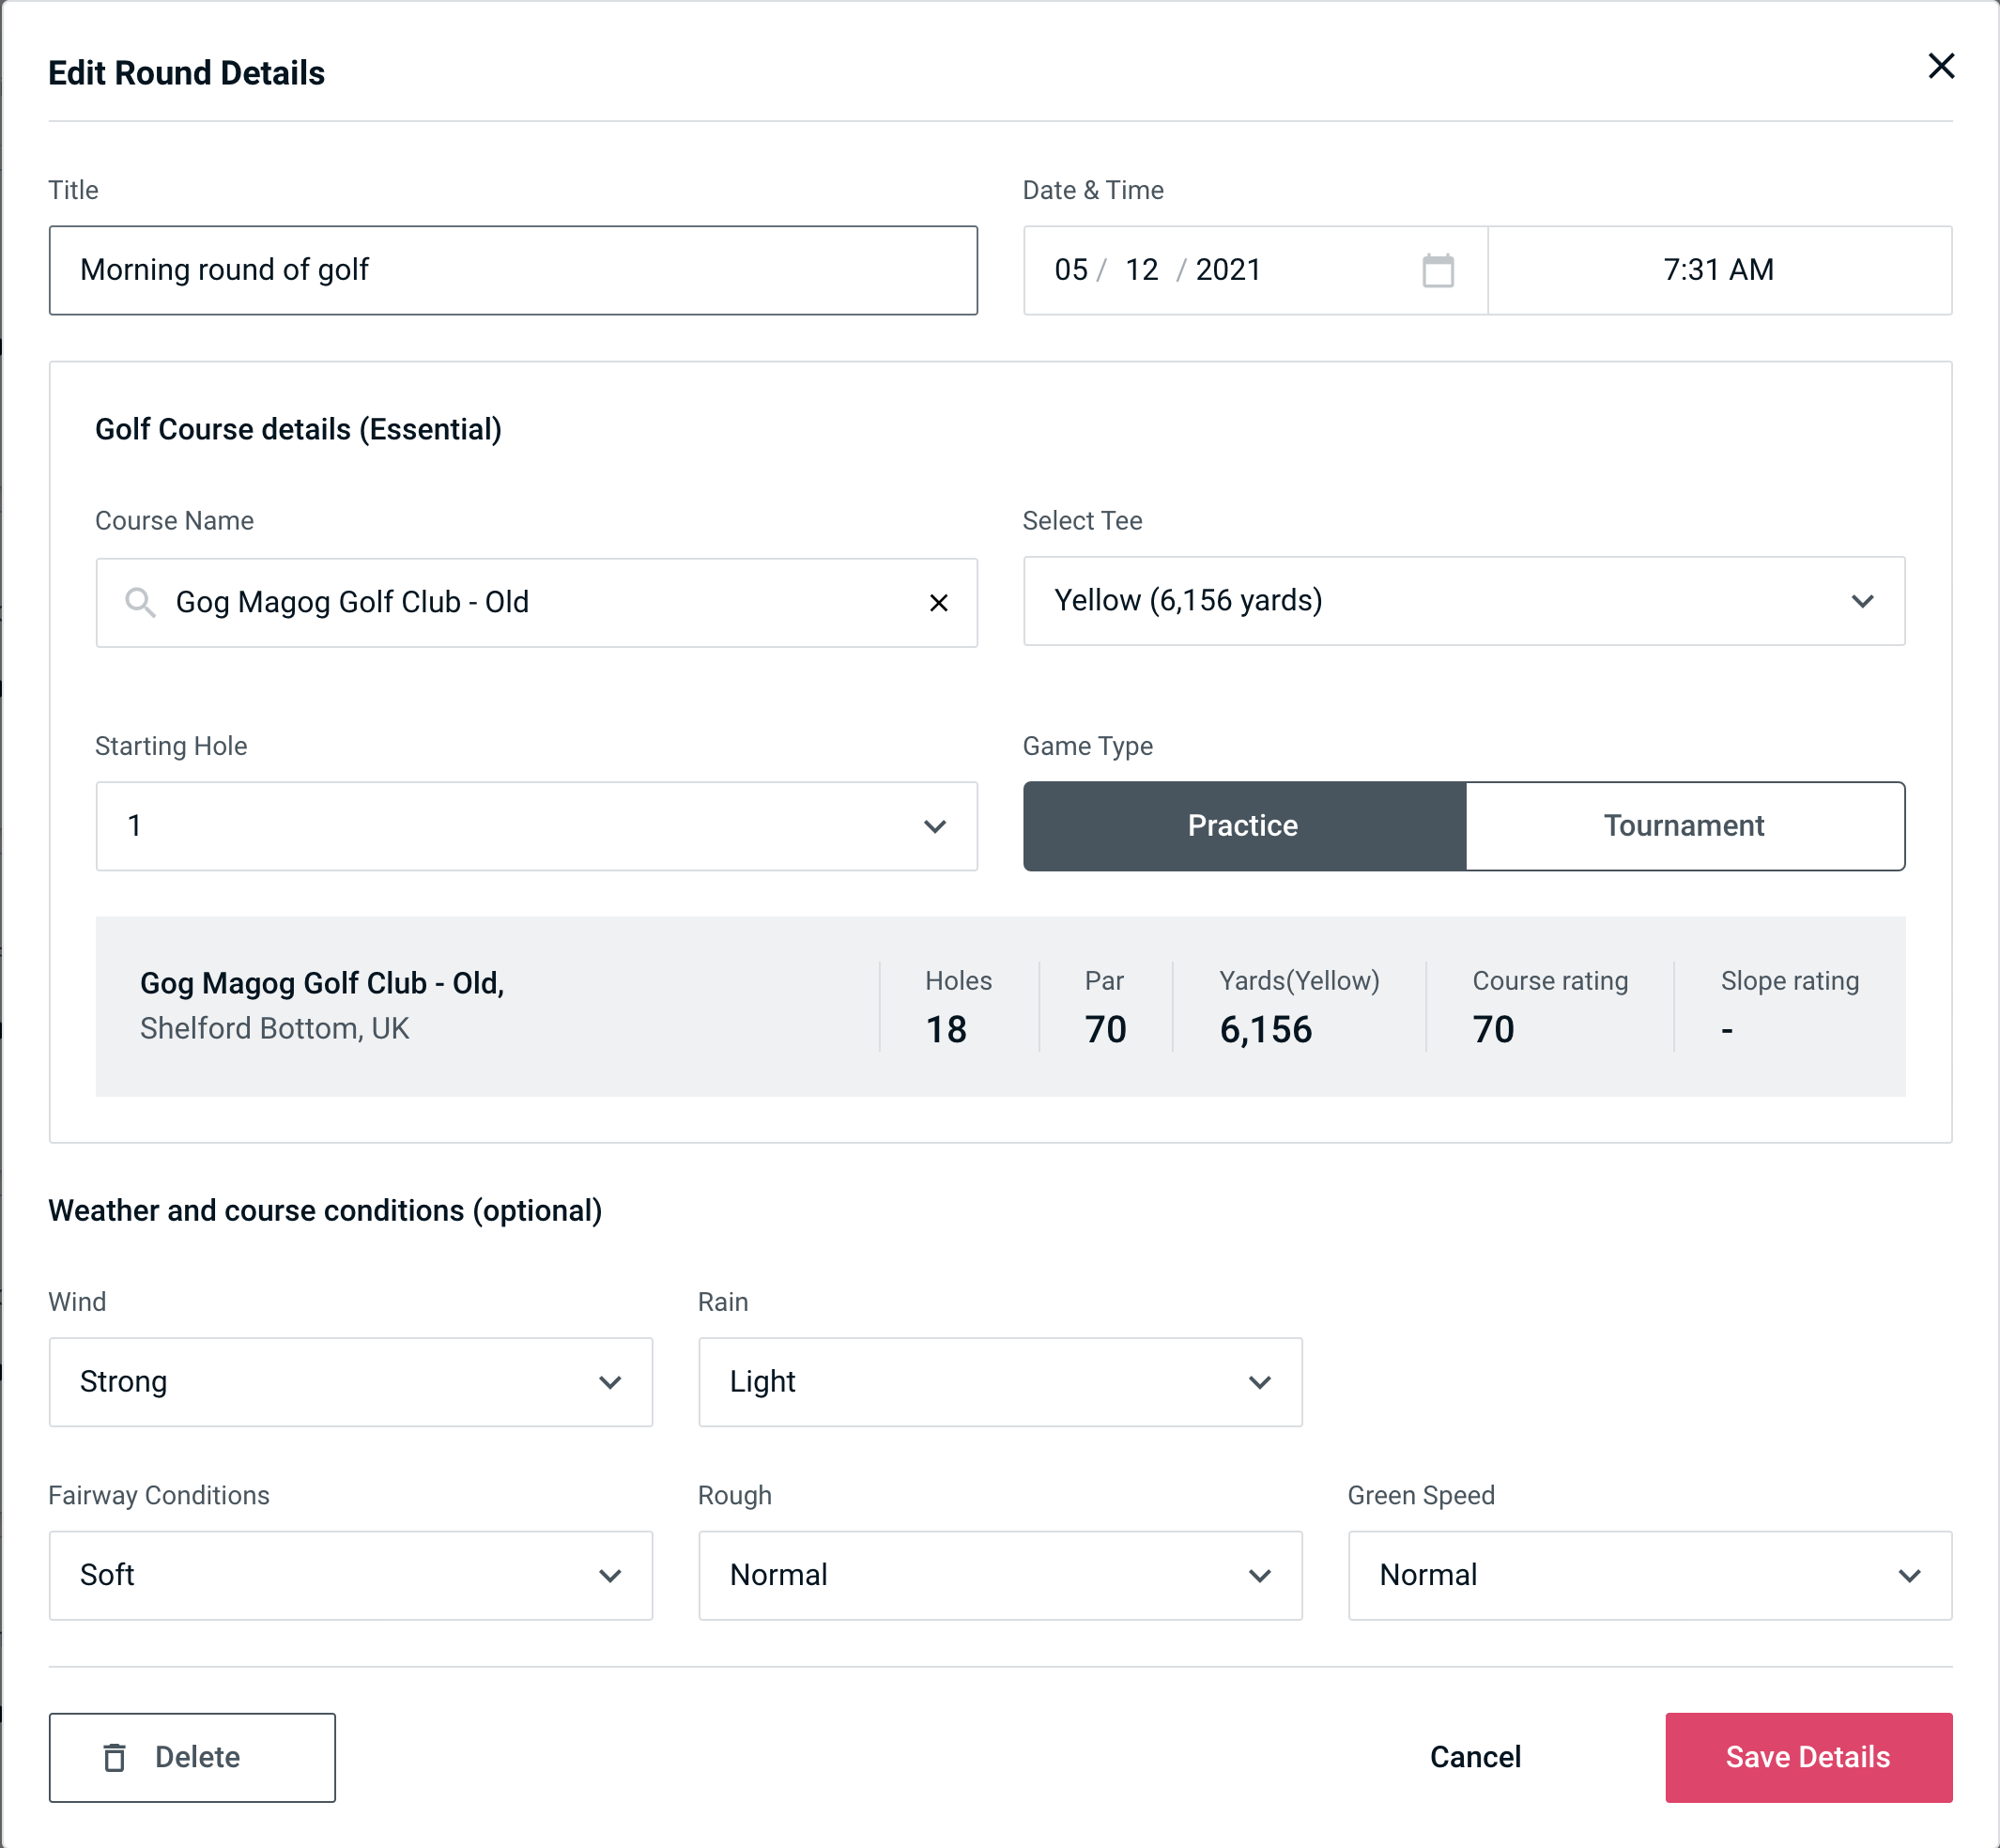Click the Delete button

tap(193, 1756)
